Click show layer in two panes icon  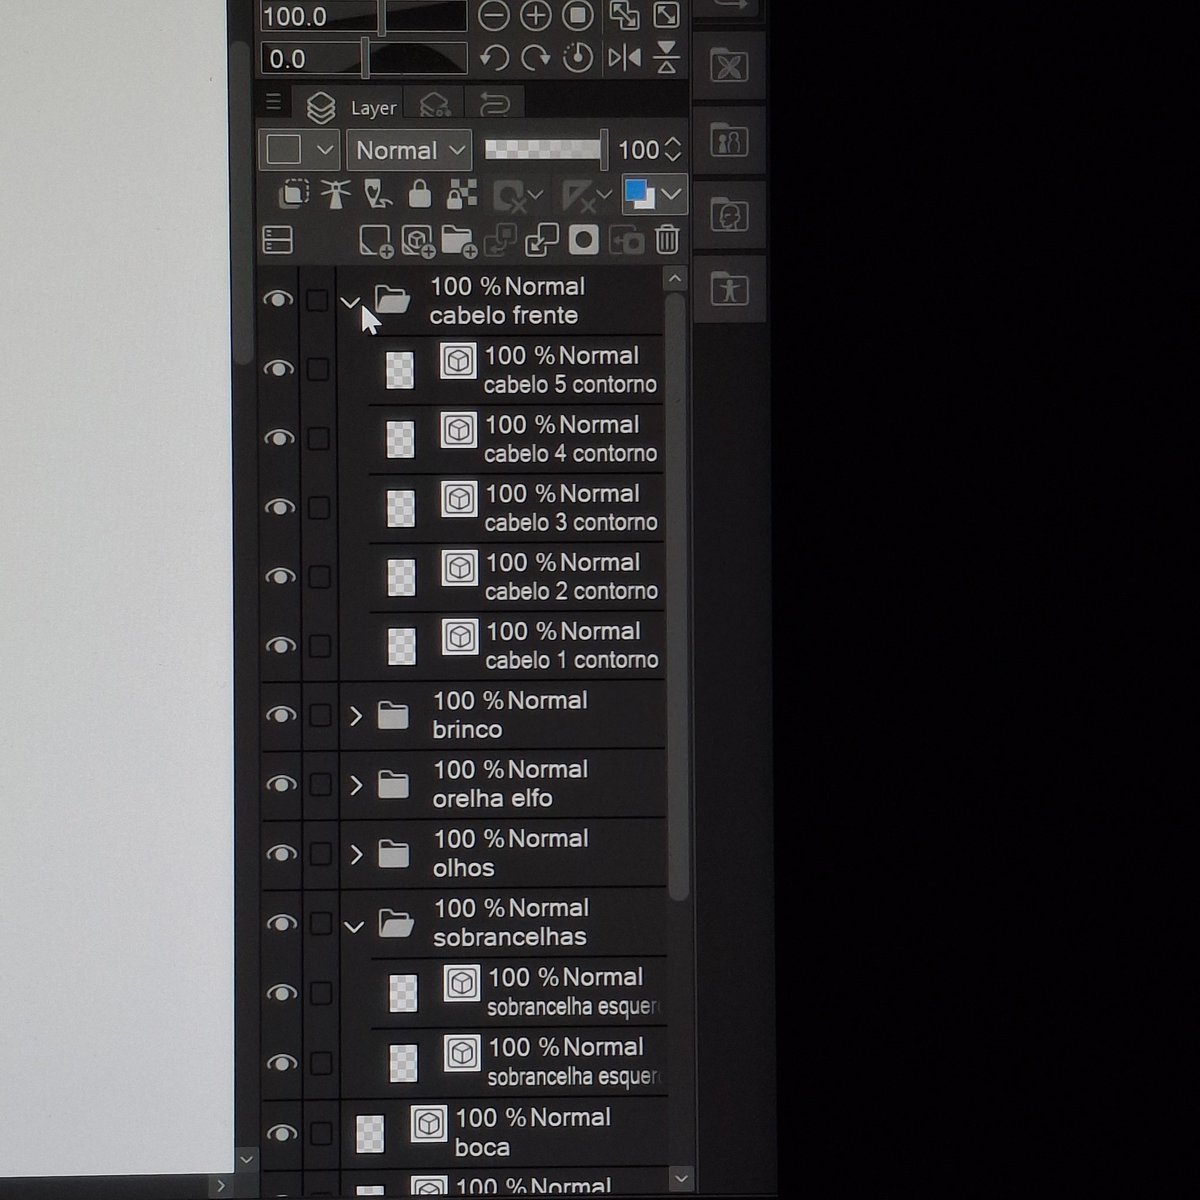point(277,240)
